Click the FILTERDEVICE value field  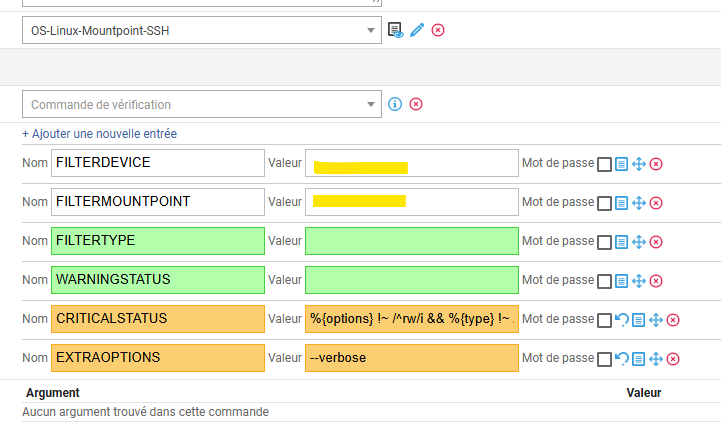point(412,163)
